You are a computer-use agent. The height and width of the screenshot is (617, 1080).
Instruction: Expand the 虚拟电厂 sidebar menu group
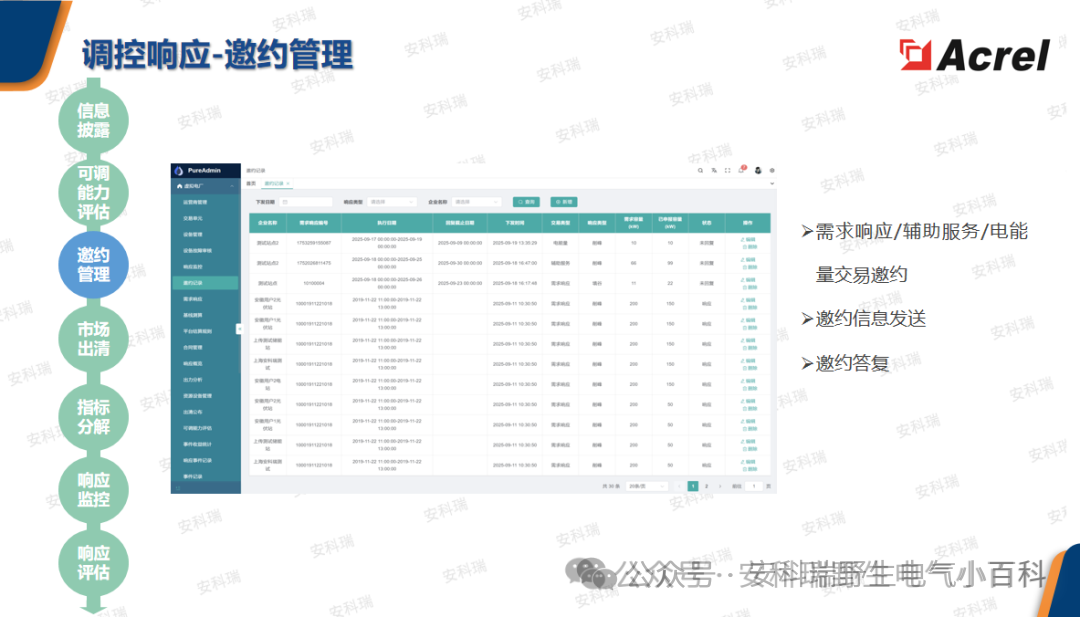tap(205, 186)
